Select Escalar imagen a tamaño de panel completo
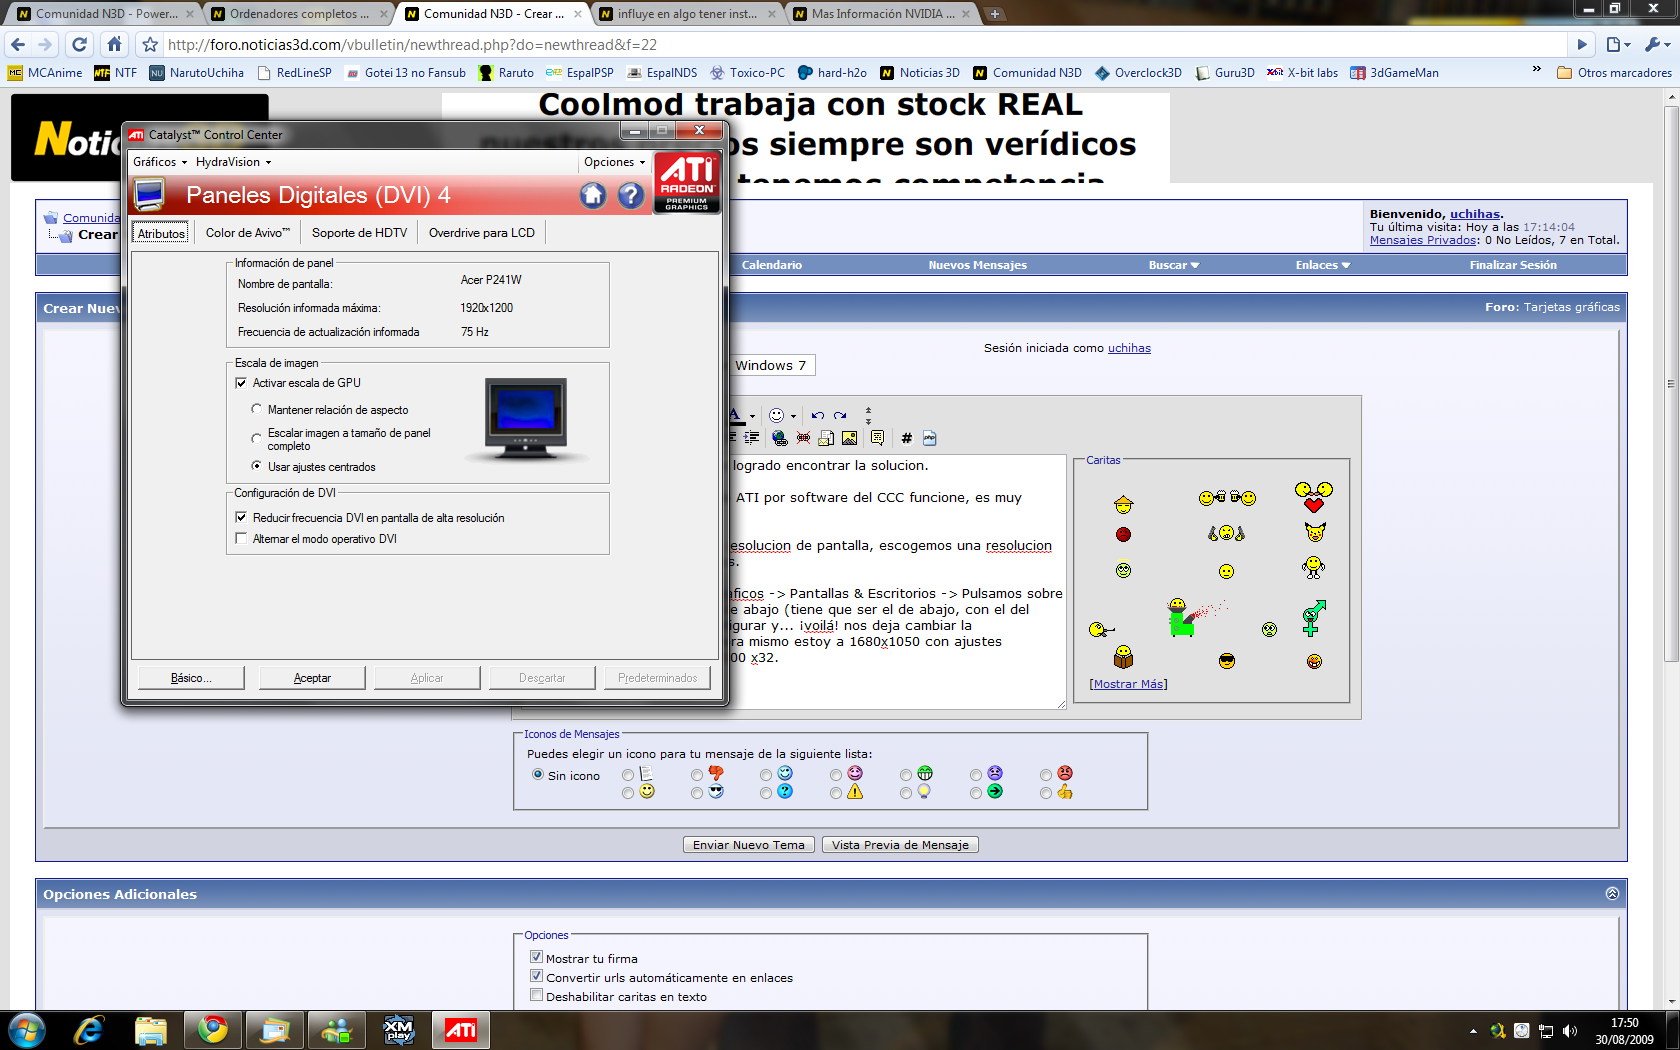This screenshot has width=1680, height=1050. pos(257,438)
